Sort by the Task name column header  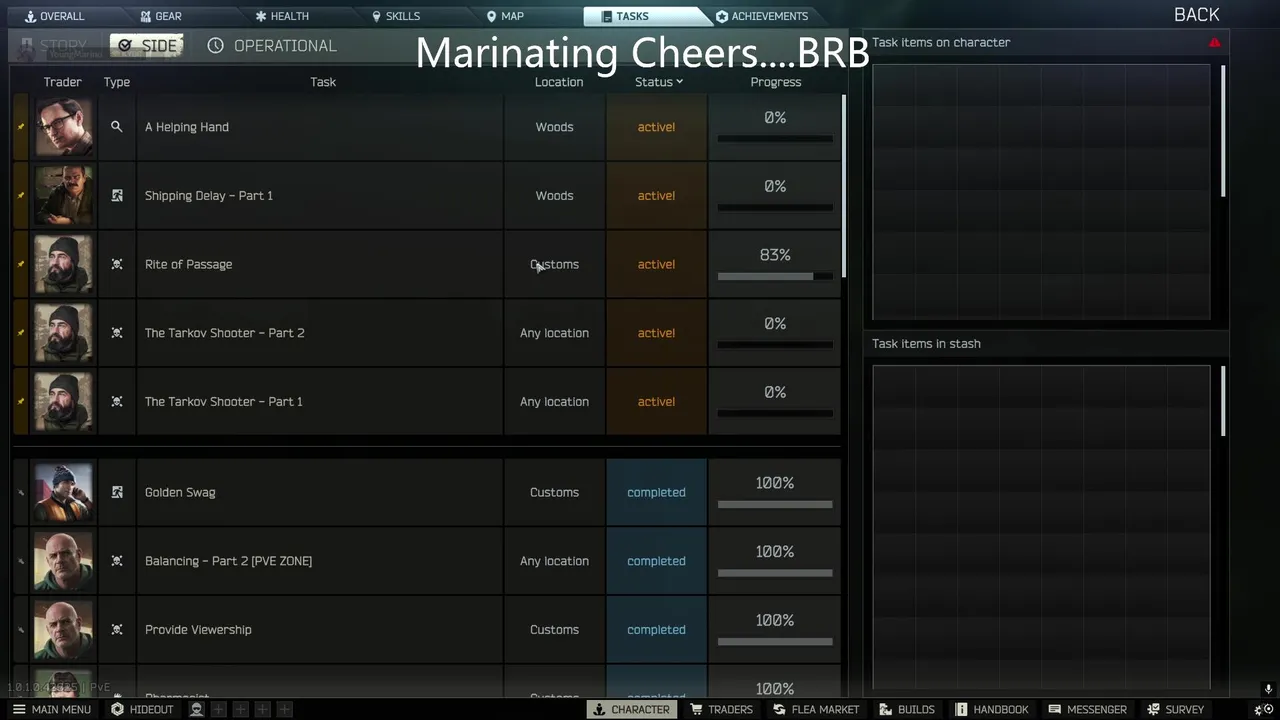pos(322,82)
